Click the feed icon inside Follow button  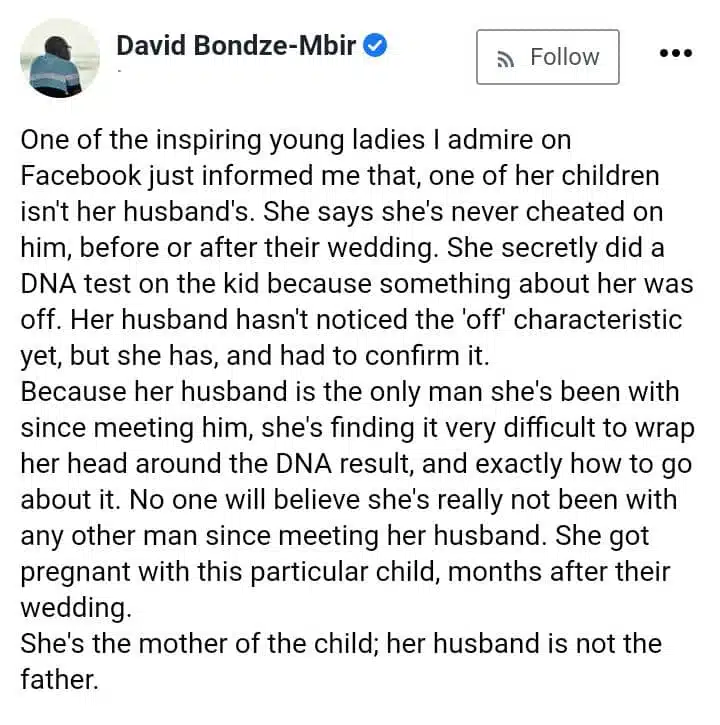click(506, 59)
